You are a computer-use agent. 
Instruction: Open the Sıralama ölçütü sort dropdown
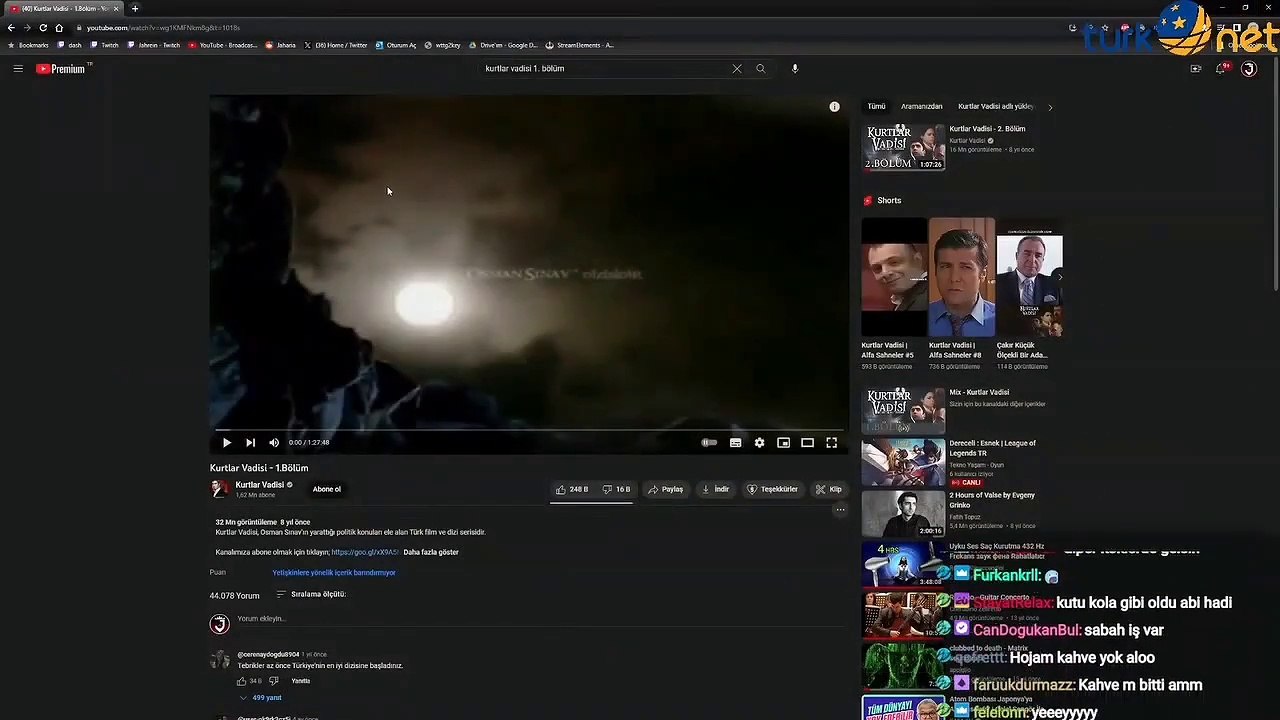point(311,594)
